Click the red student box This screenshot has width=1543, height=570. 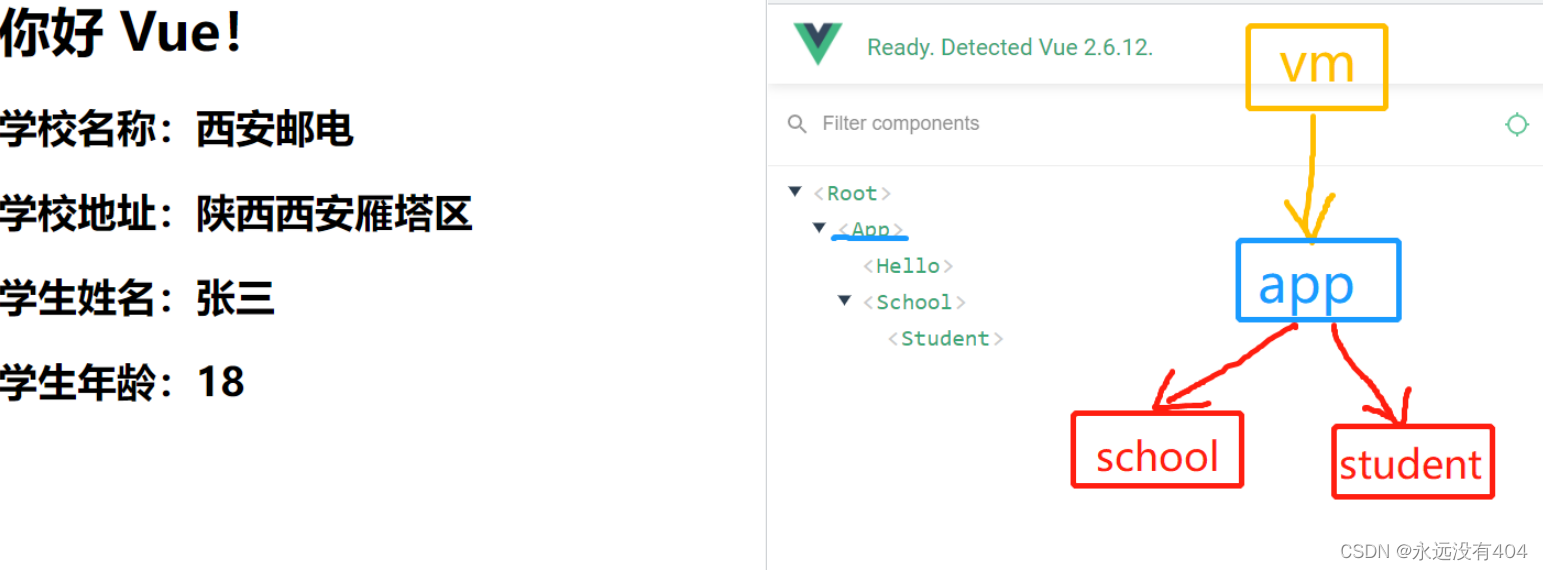pyautogui.click(x=1412, y=462)
